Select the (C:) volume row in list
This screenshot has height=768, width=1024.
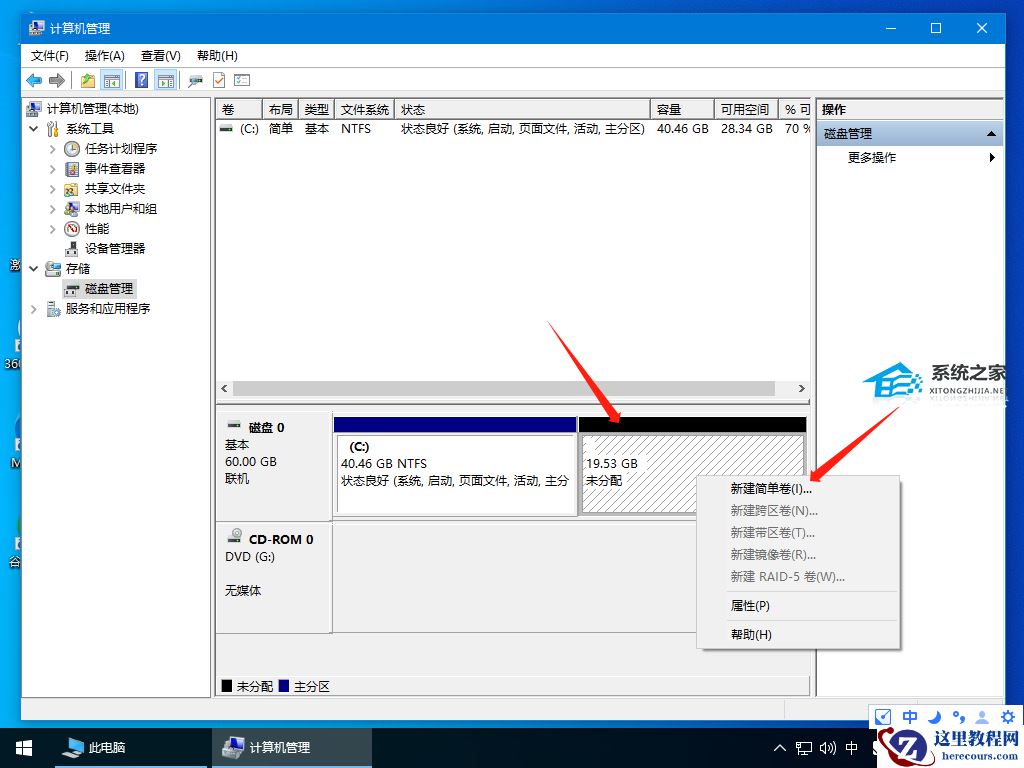[x=513, y=129]
